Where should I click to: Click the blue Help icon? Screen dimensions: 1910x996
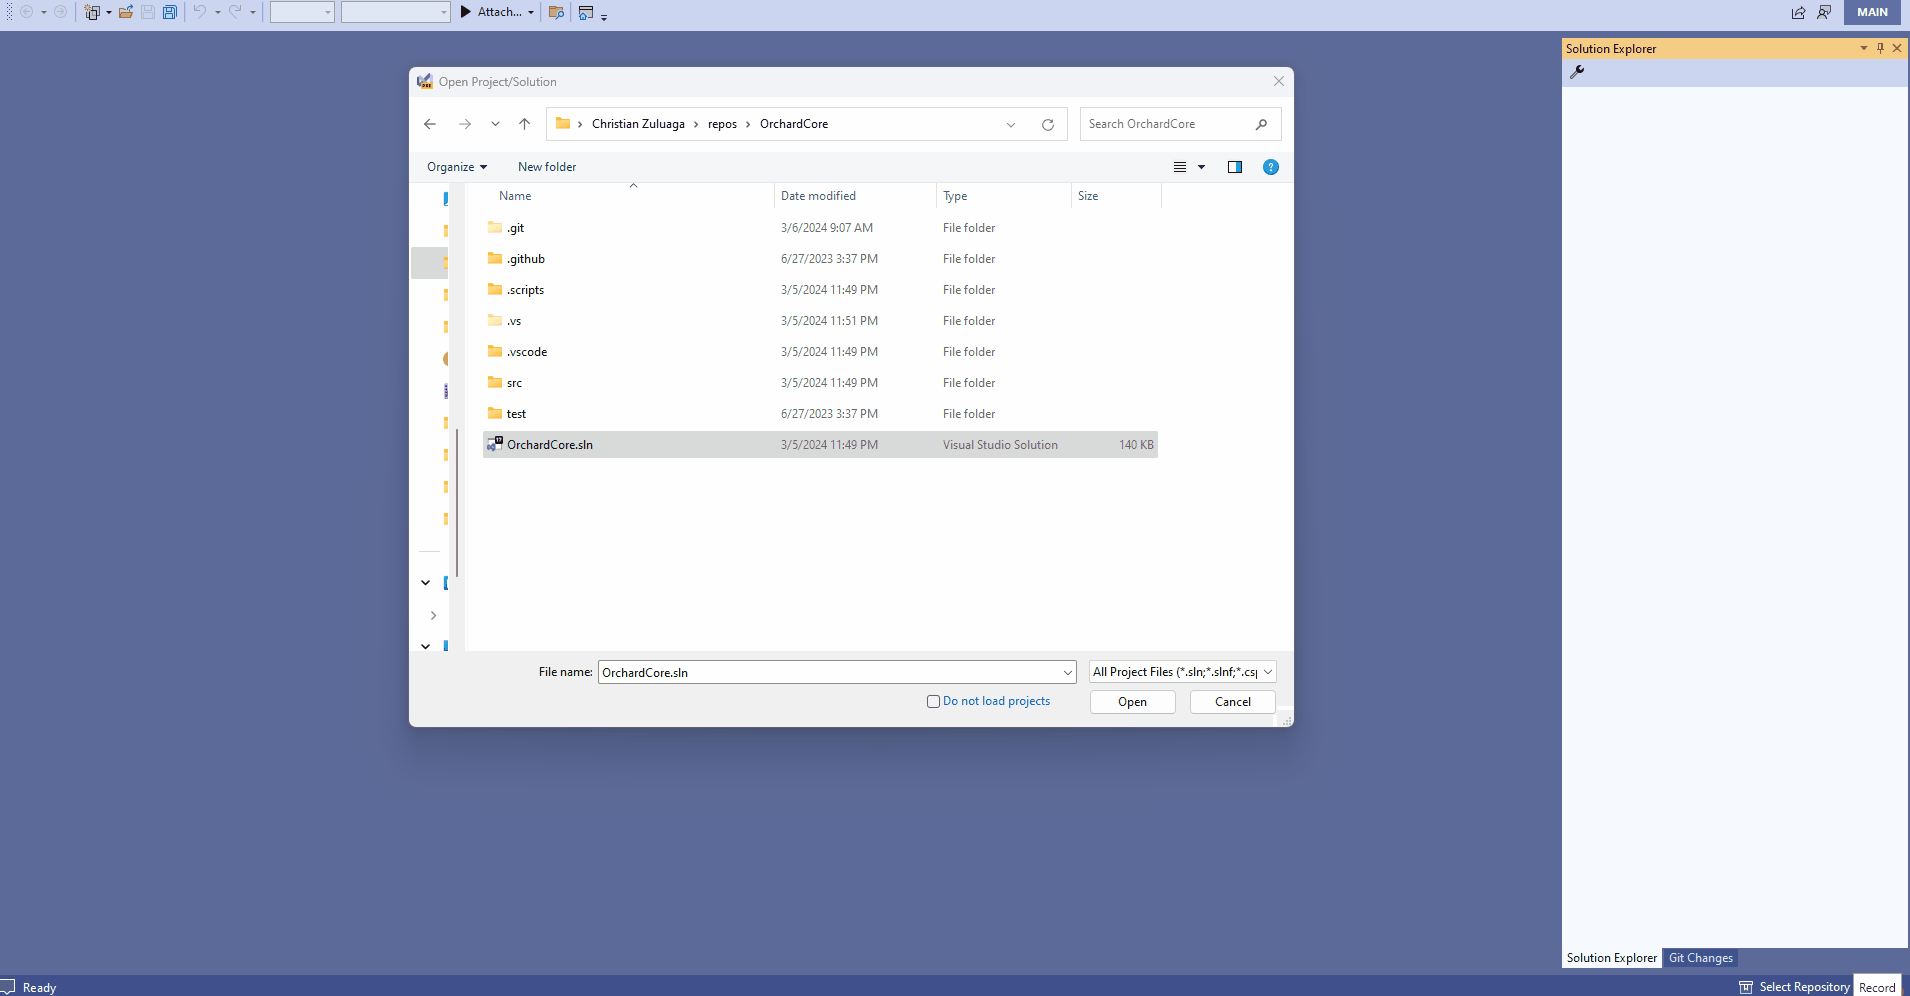[1271, 167]
